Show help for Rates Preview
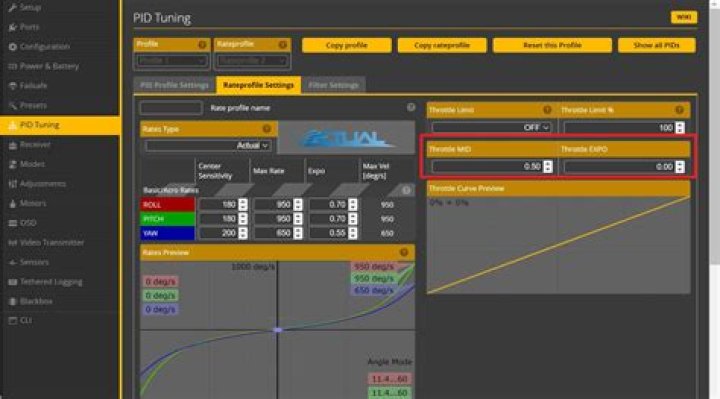 404,252
